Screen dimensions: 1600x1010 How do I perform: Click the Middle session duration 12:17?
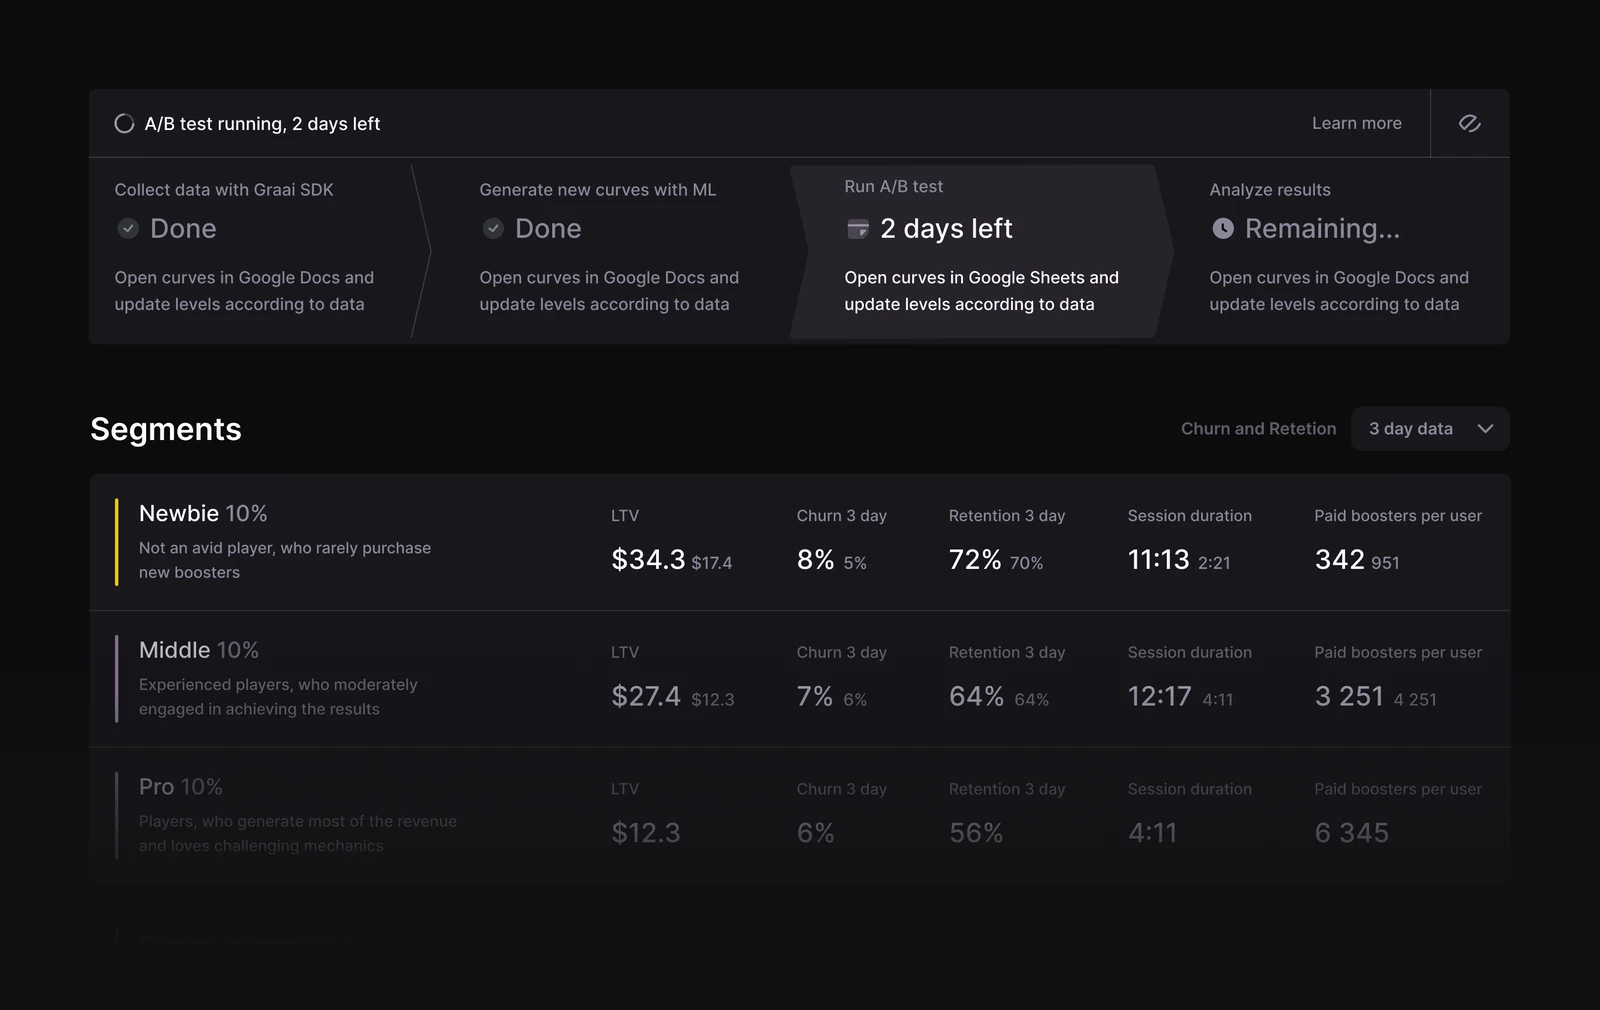(1160, 696)
